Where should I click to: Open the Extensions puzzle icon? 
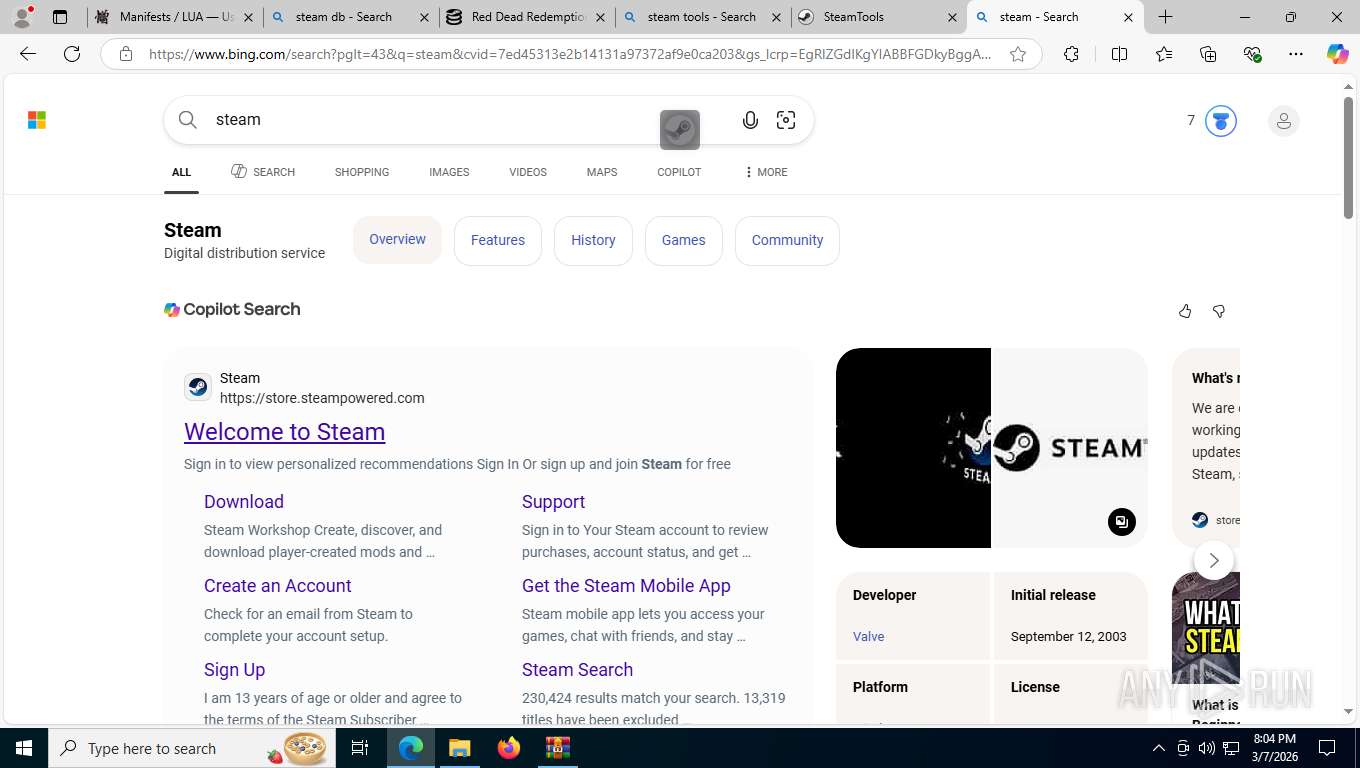tap(1071, 54)
